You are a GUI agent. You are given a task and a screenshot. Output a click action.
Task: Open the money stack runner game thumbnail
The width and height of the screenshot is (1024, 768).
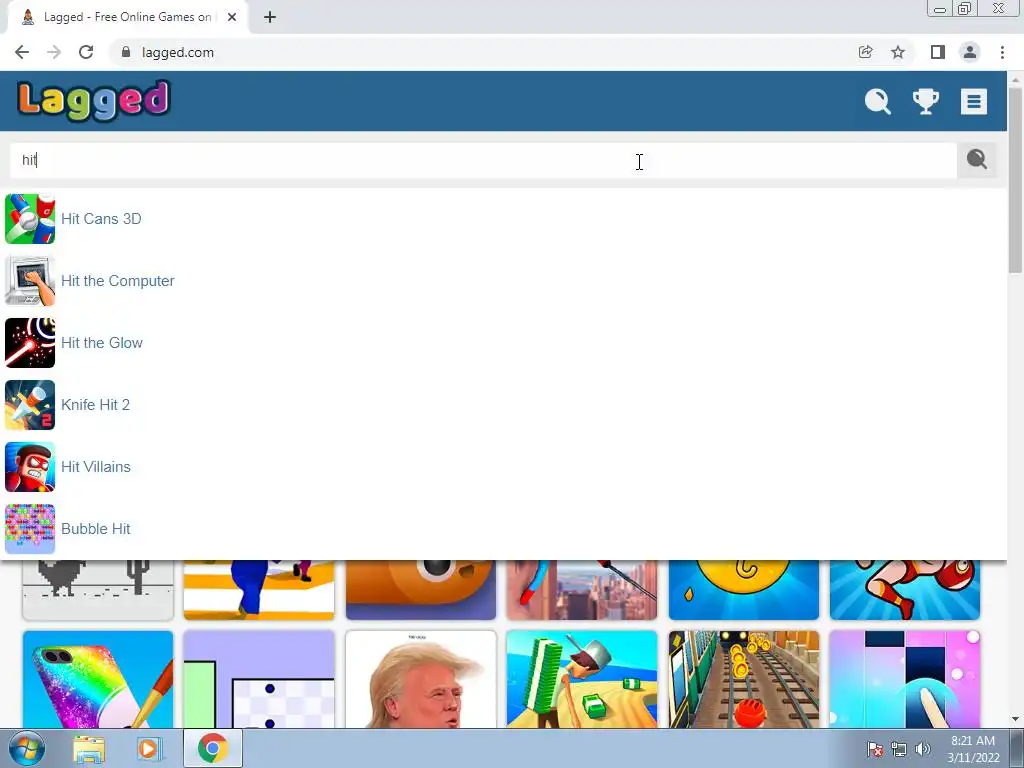582,679
